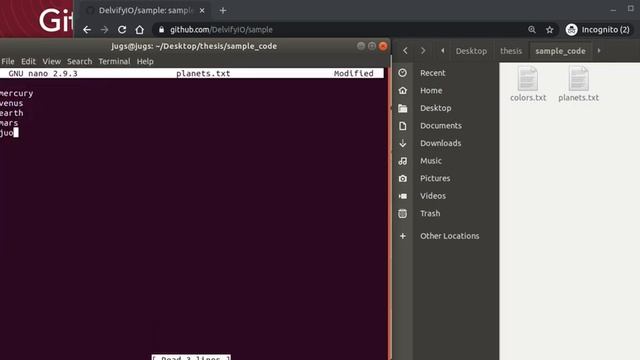This screenshot has width=640, height=360.
Task: Select the colors.txt file
Action: pyautogui.click(x=528, y=84)
